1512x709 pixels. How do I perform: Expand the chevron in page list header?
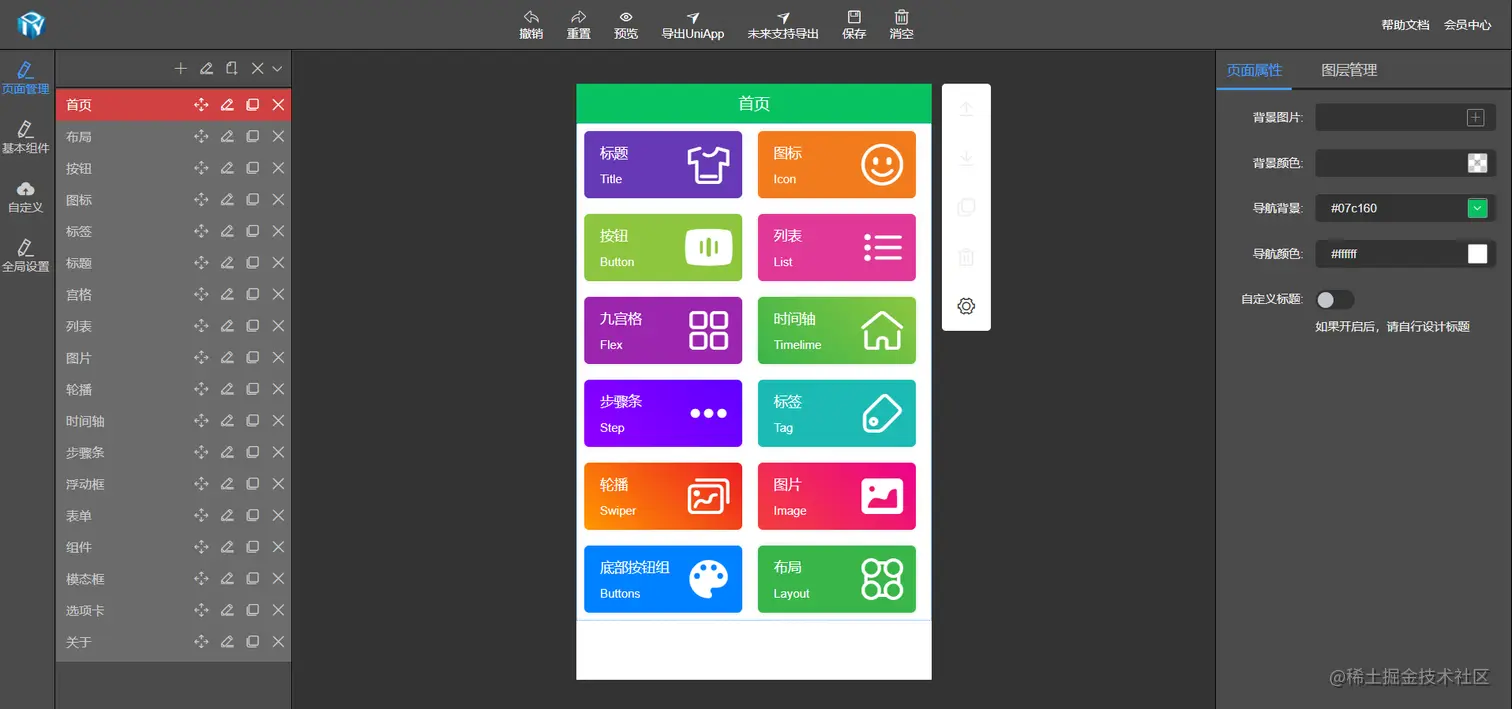click(x=277, y=68)
